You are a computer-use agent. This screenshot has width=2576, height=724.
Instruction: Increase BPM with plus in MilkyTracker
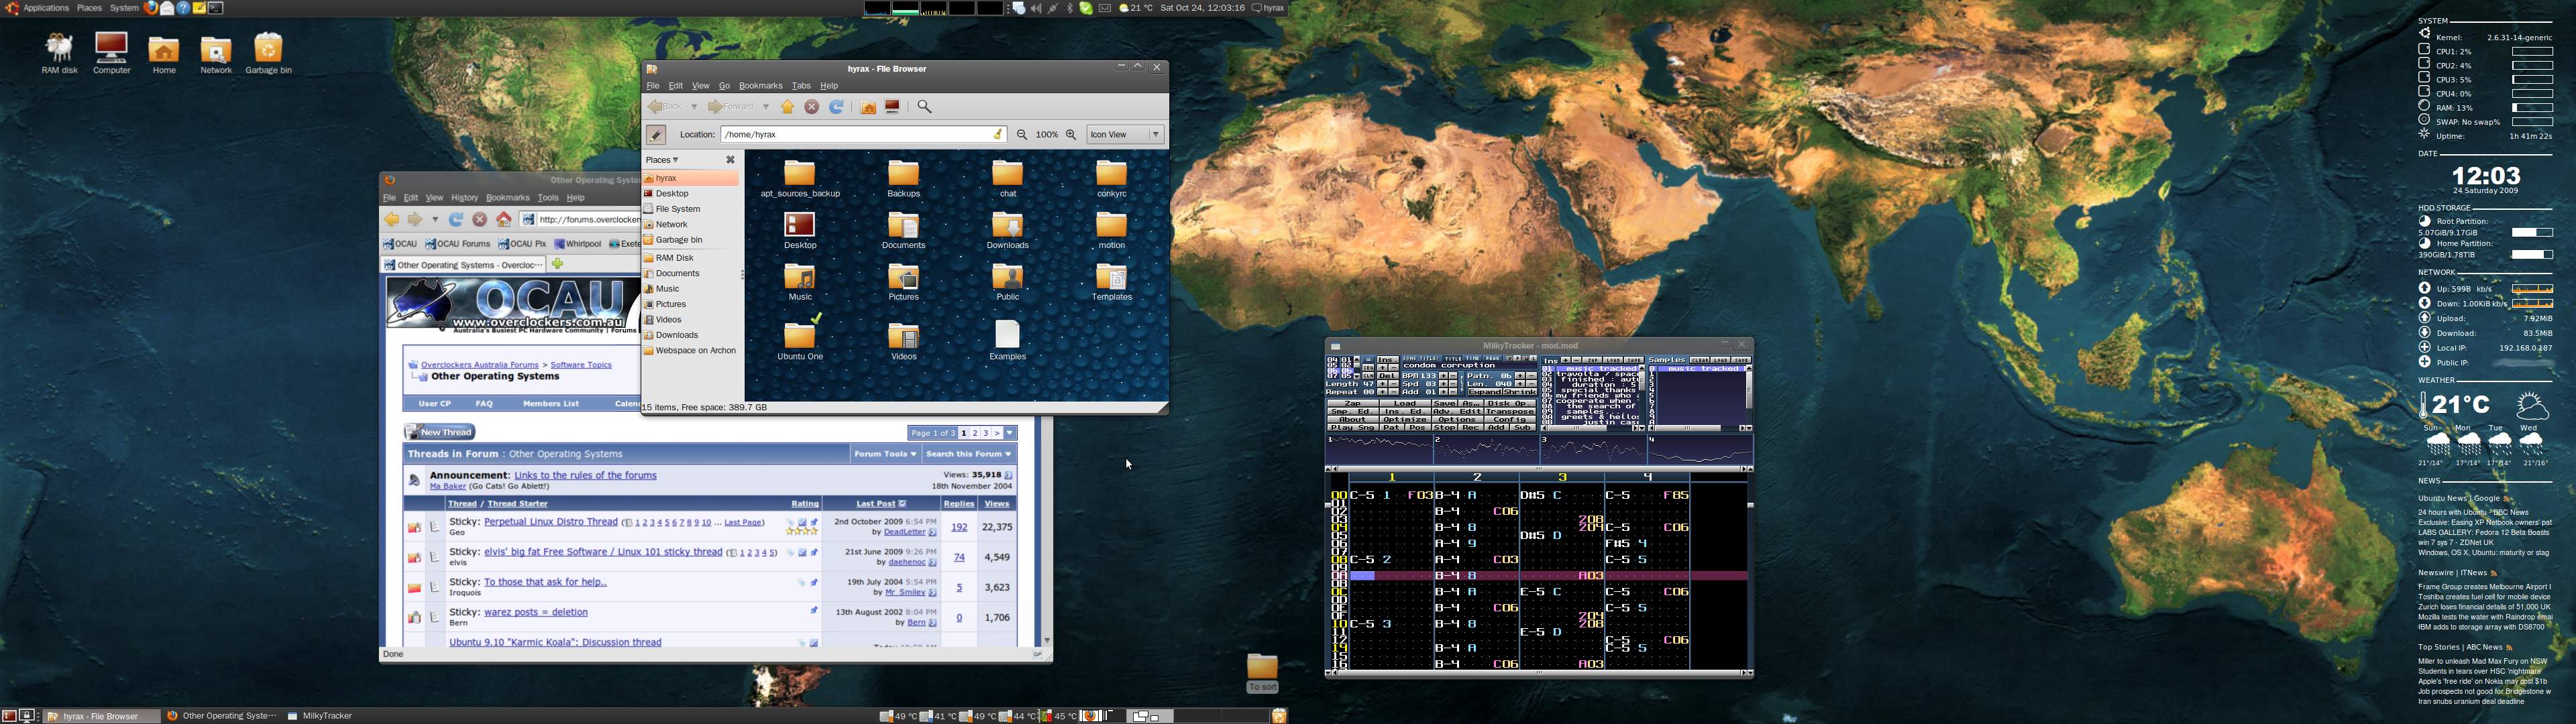point(1444,376)
